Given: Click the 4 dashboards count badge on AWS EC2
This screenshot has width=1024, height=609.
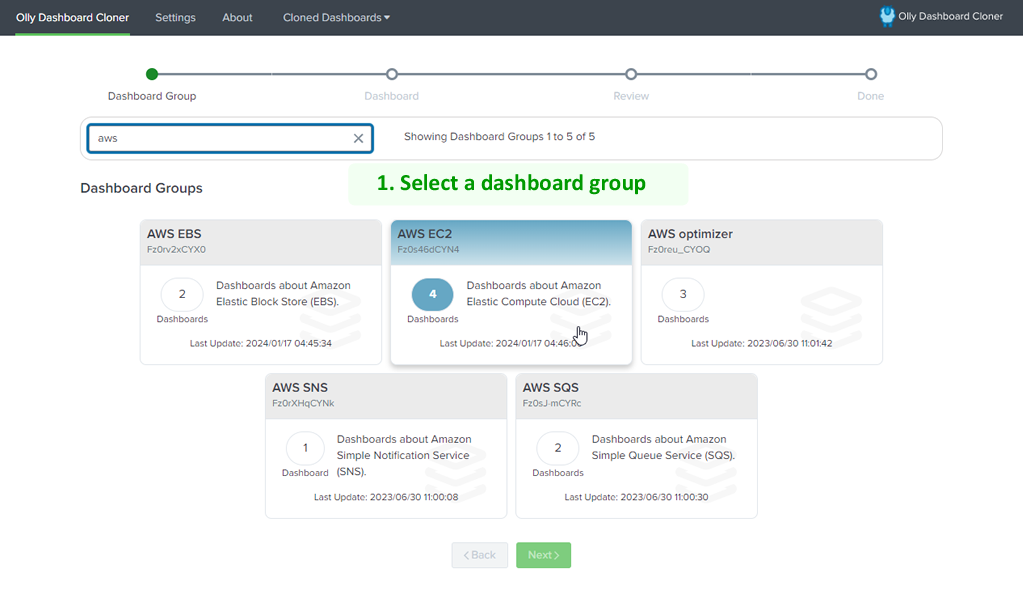Looking at the screenshot, I should [x=432, y=294].
